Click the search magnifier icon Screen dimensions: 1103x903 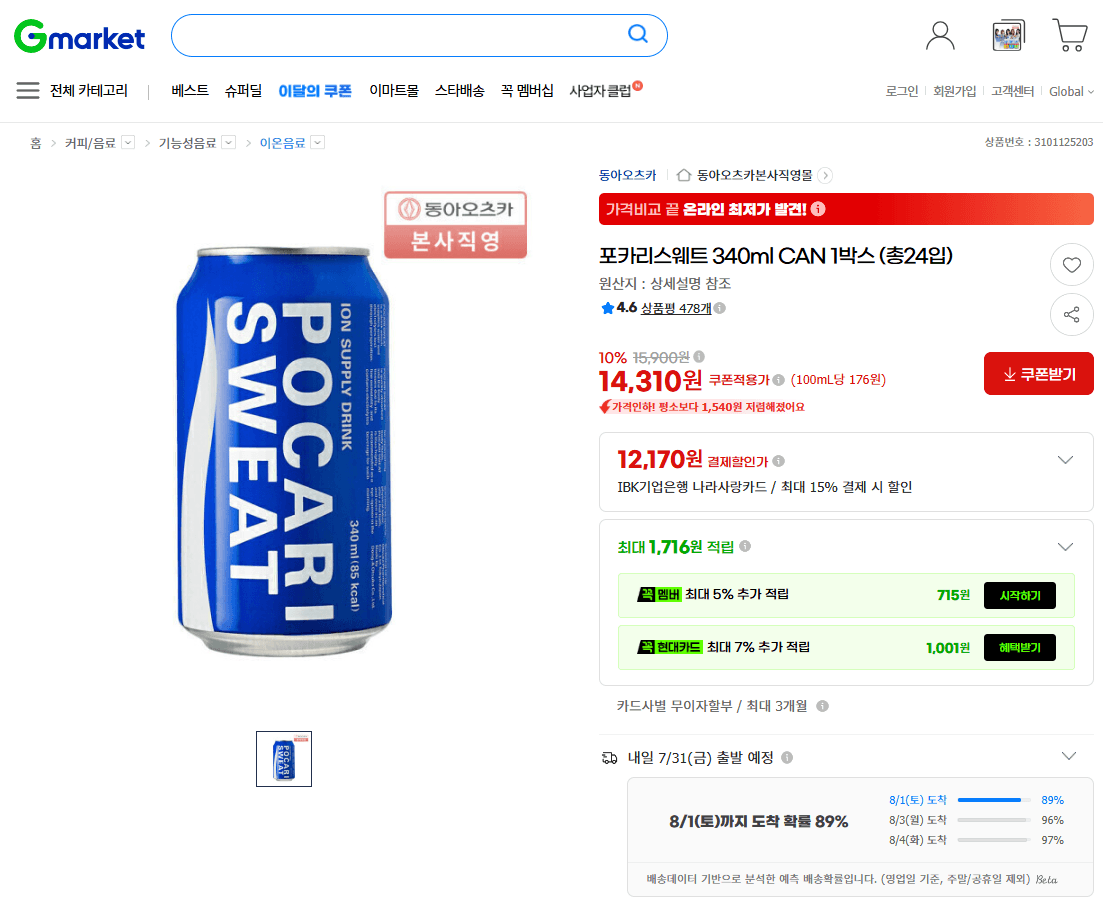(637, 34)
